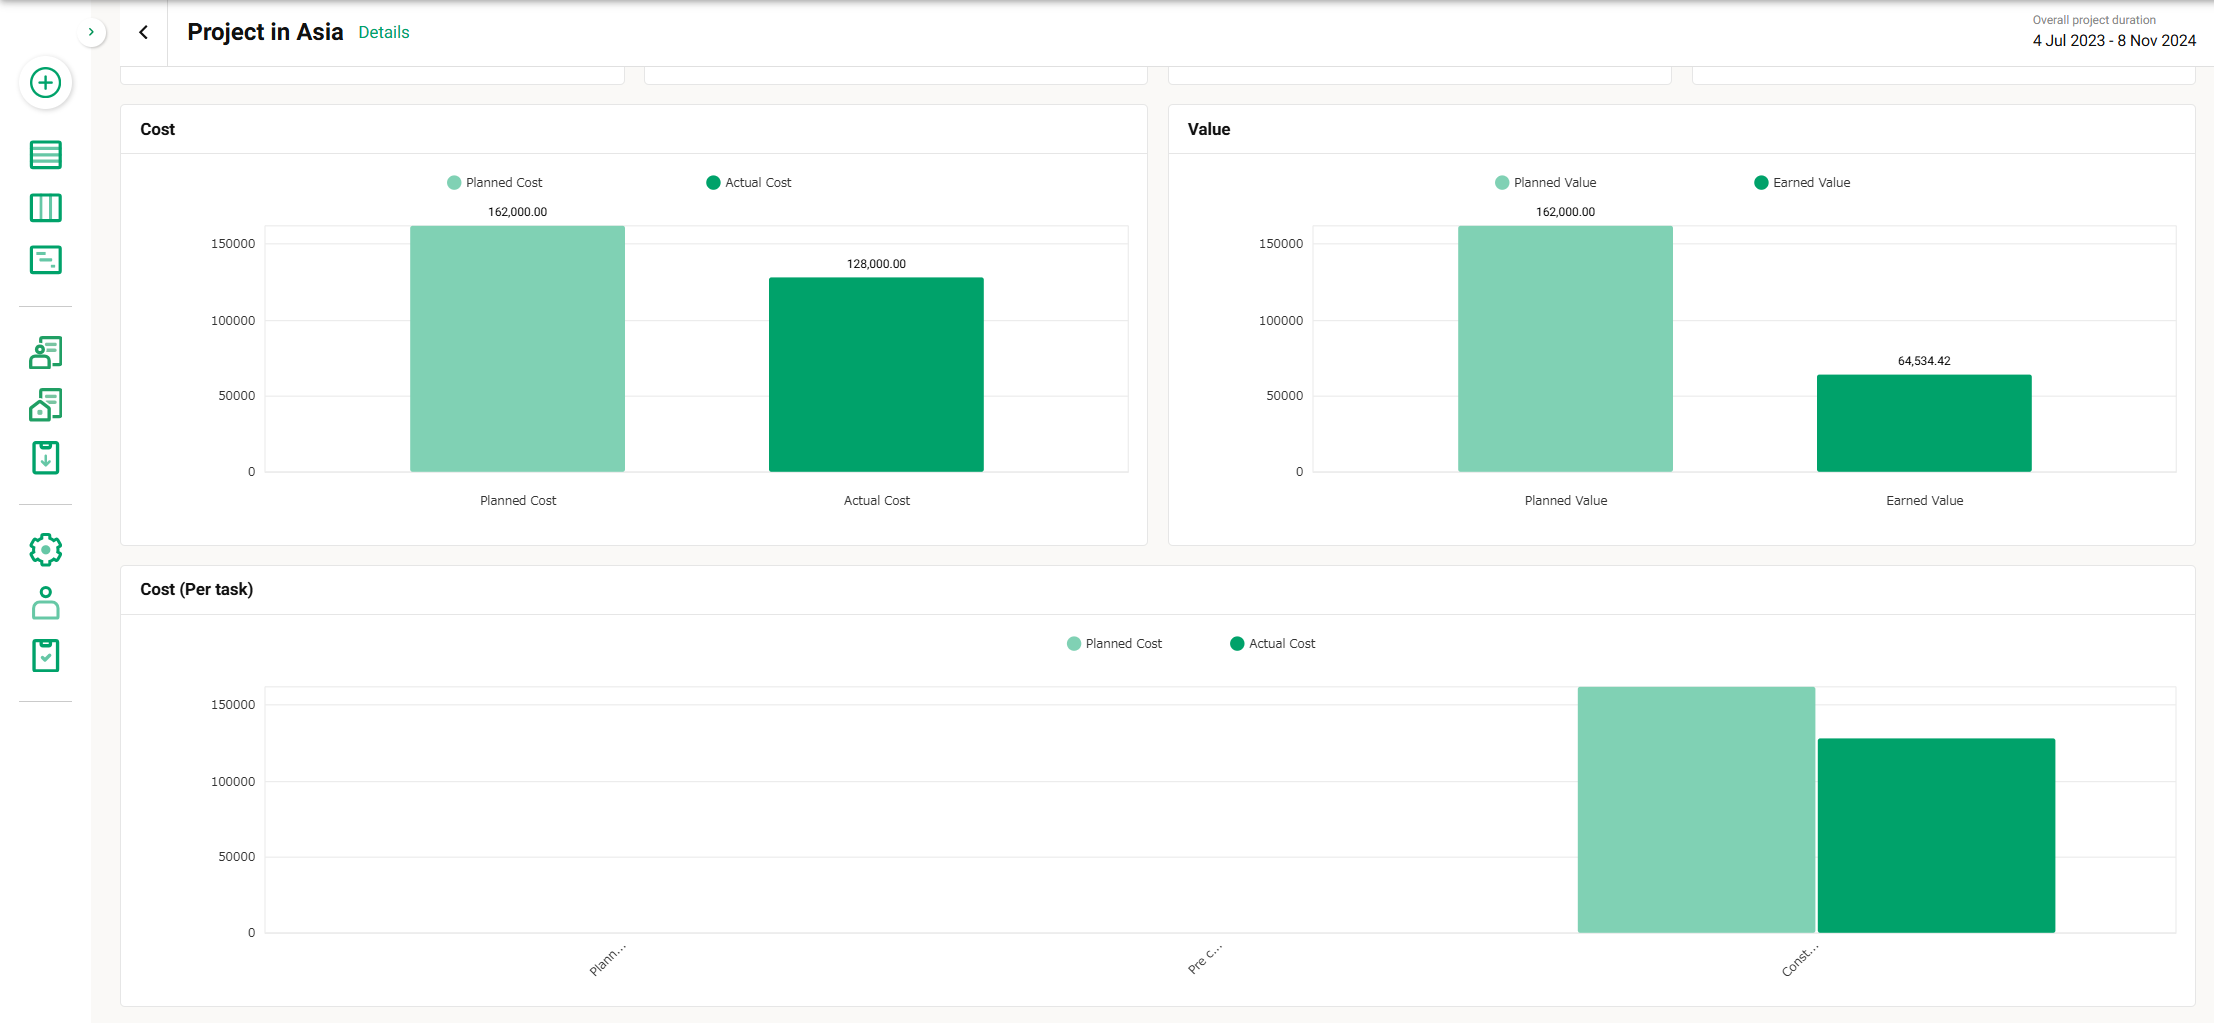Toggle Earned Value legend in Value chart
The width and height of the screenshot is (2214, 1023).
(x=1802, y=183)
